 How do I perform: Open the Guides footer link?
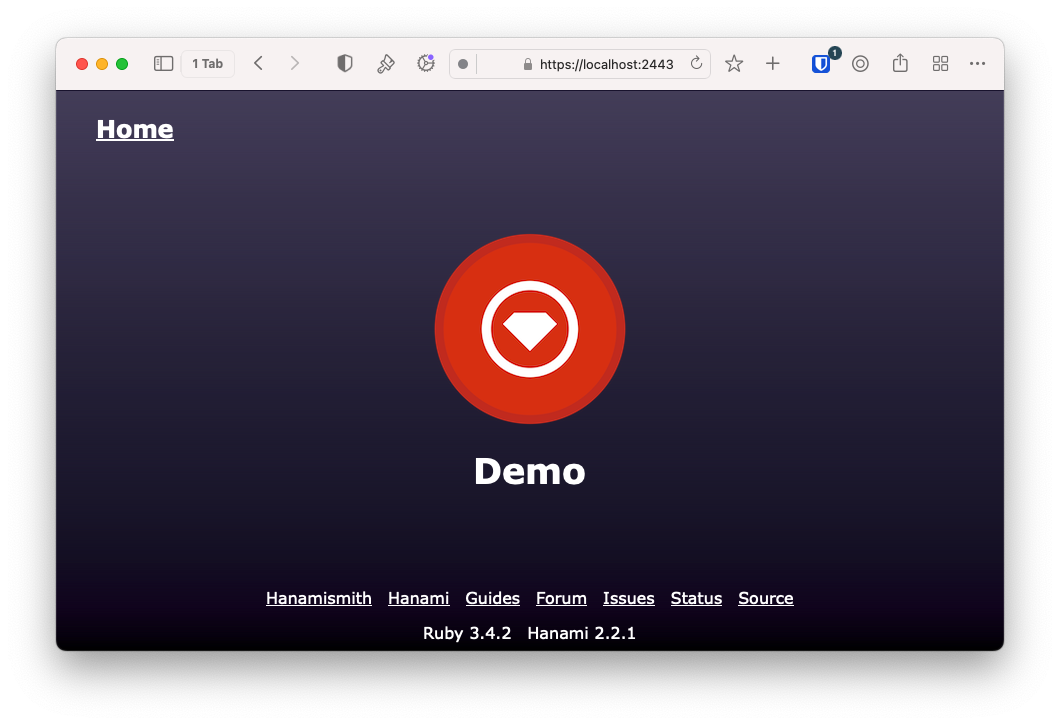492,599
